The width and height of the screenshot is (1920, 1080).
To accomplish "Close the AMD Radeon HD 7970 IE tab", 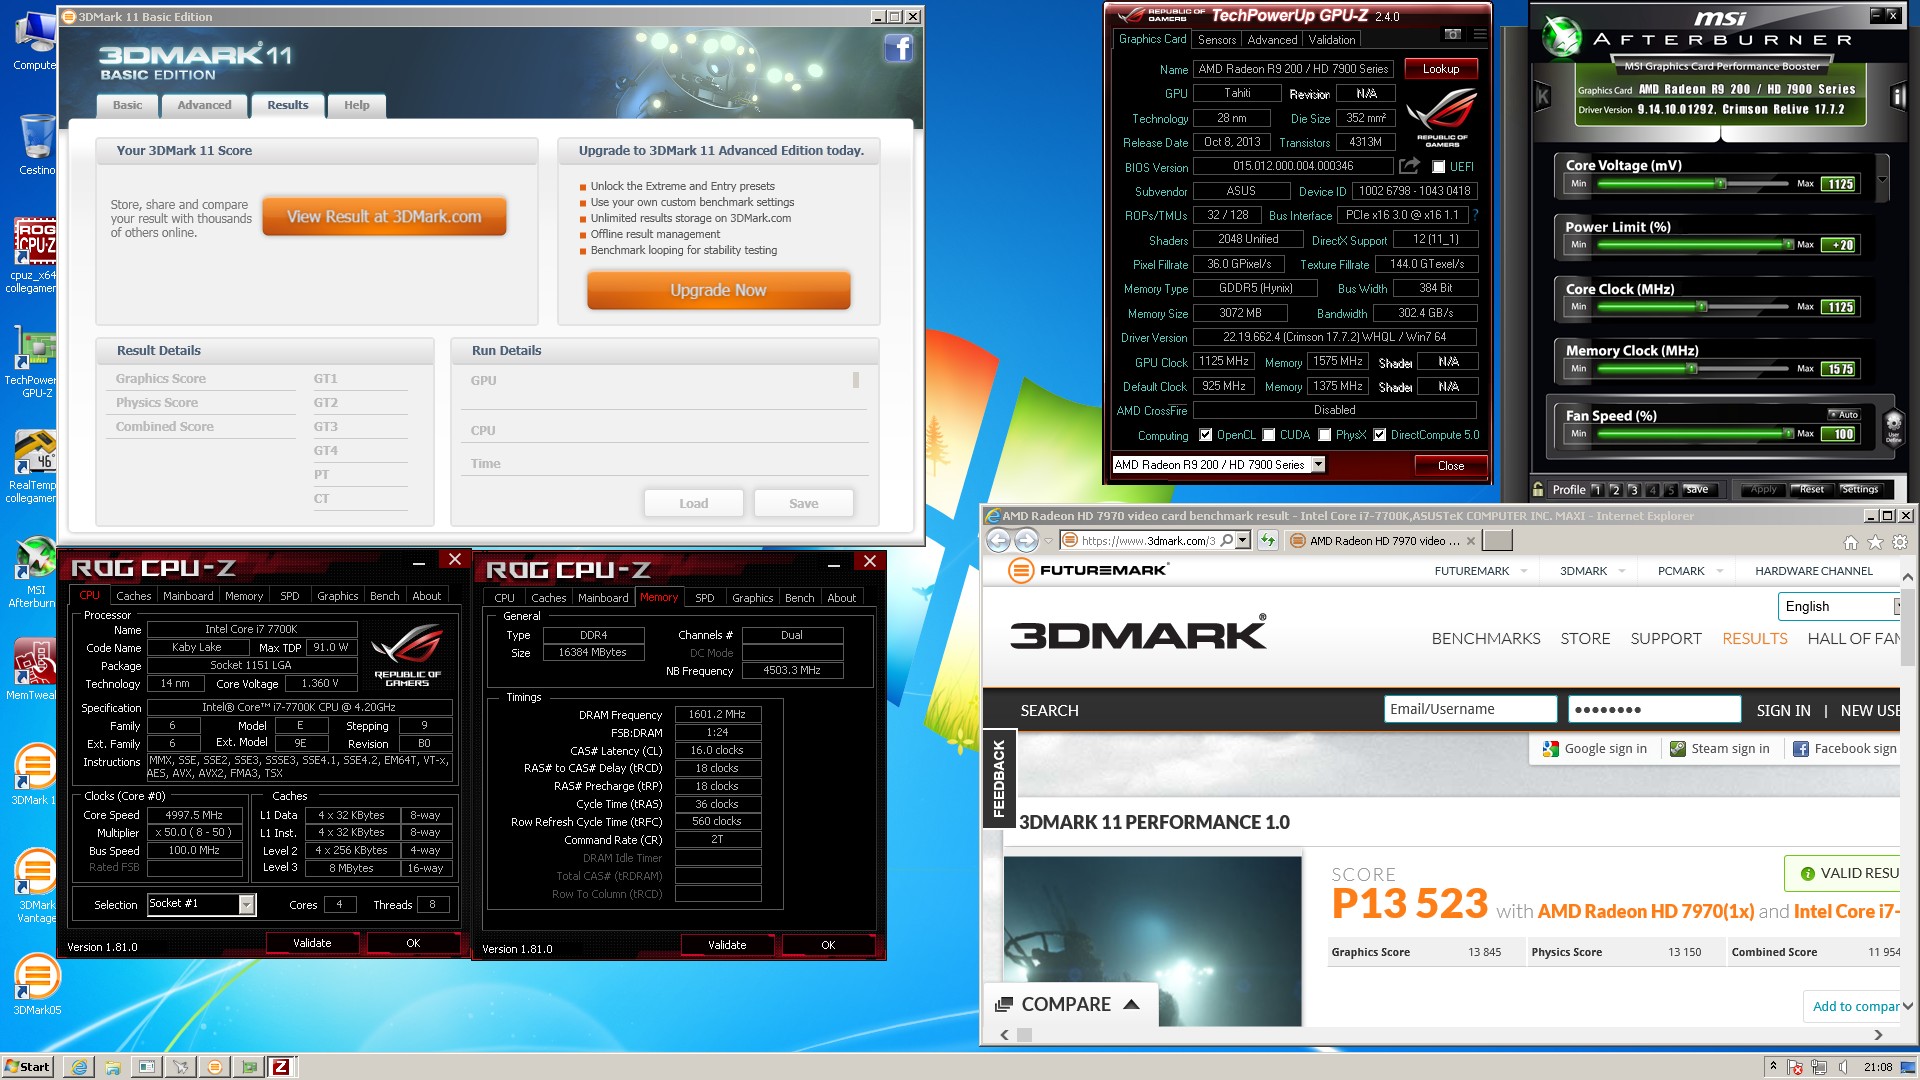I will pos(1471,541).
